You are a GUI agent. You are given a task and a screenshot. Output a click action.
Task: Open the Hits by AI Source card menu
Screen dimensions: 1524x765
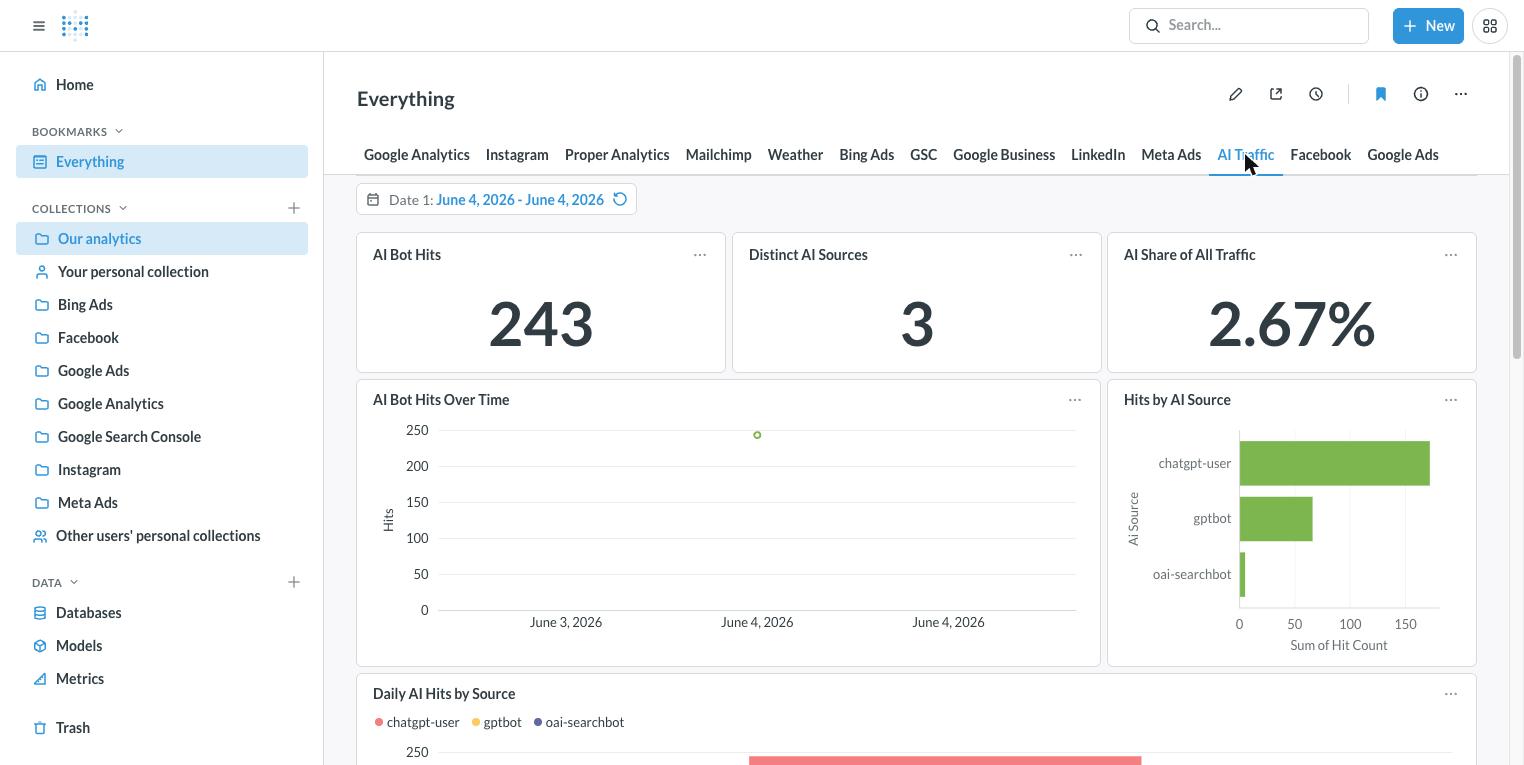point(1451,400)
